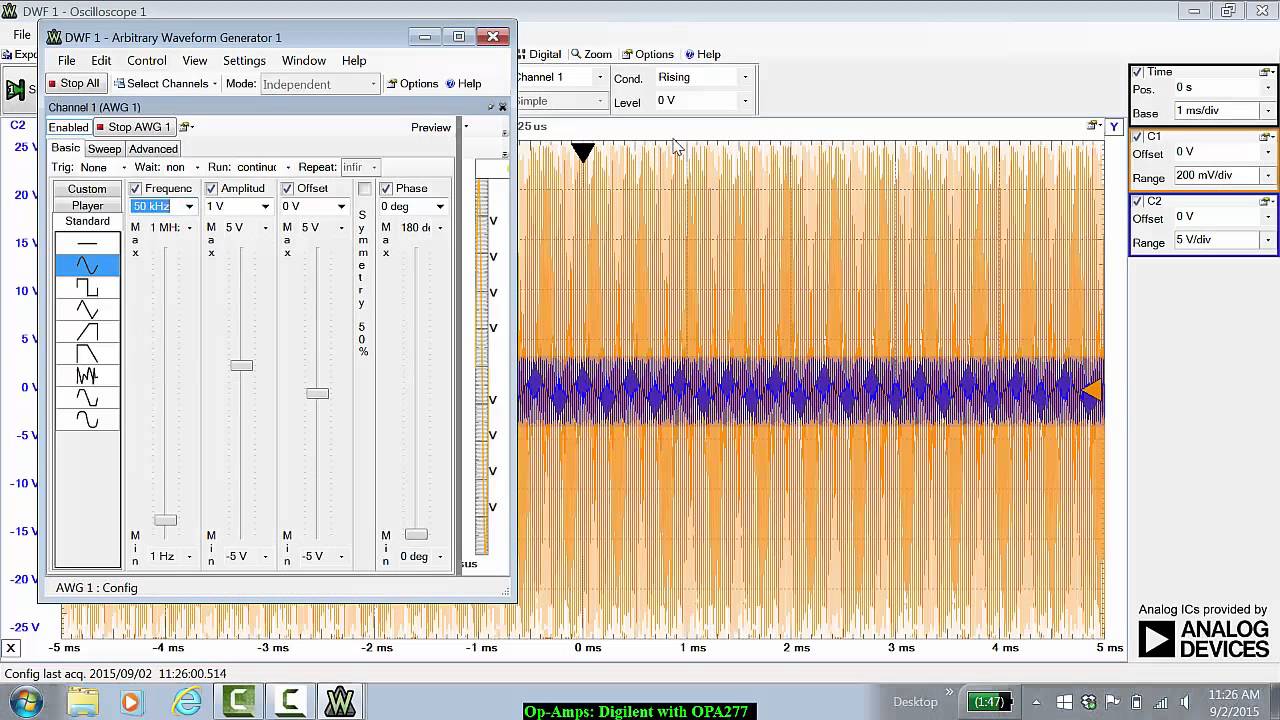1280x720 pixels.
Task: Open the frequency value dropdown showing 50 kHz
Action: point(189,207)
